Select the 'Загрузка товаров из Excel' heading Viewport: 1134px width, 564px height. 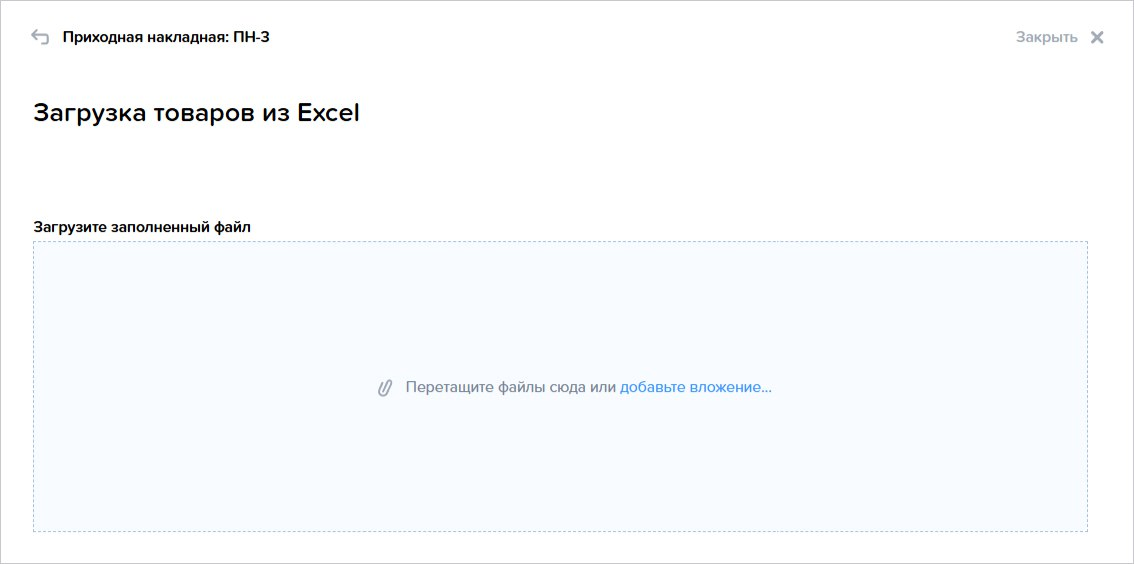pyautogui.click(x=196, y=114)
